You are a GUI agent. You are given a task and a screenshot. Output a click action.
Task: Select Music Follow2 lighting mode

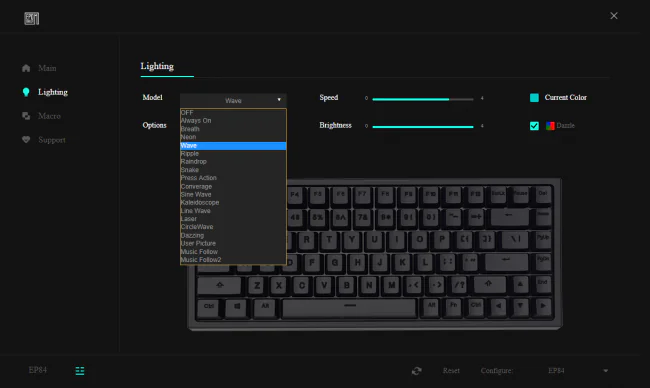point(233,260)
